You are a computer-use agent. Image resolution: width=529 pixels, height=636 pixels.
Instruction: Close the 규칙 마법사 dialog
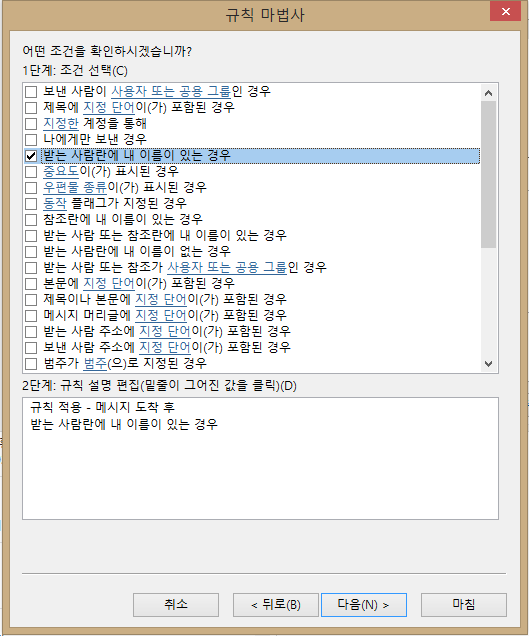click(505, 11)
